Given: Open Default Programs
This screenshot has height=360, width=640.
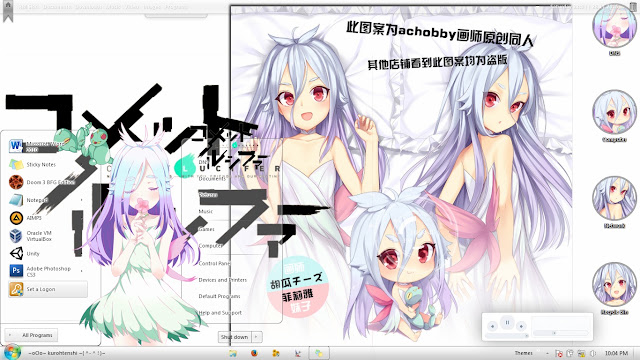Looking at the screenshot, I should click(219, 296).
